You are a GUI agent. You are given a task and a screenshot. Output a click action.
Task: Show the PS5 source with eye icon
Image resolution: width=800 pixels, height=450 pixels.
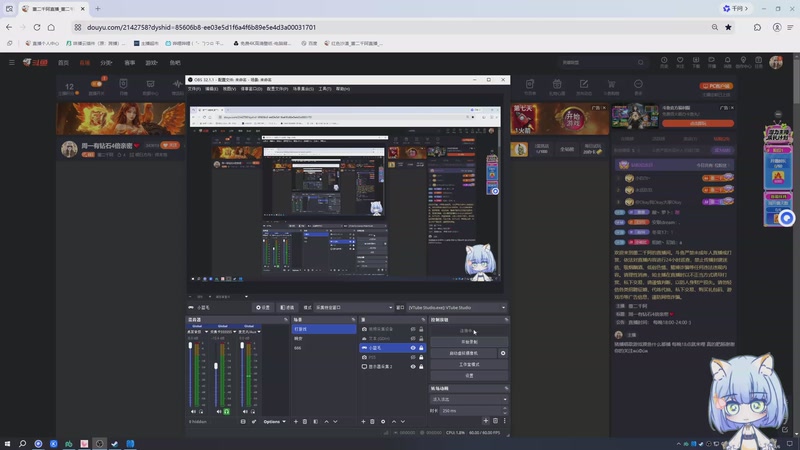coord(413,357)
